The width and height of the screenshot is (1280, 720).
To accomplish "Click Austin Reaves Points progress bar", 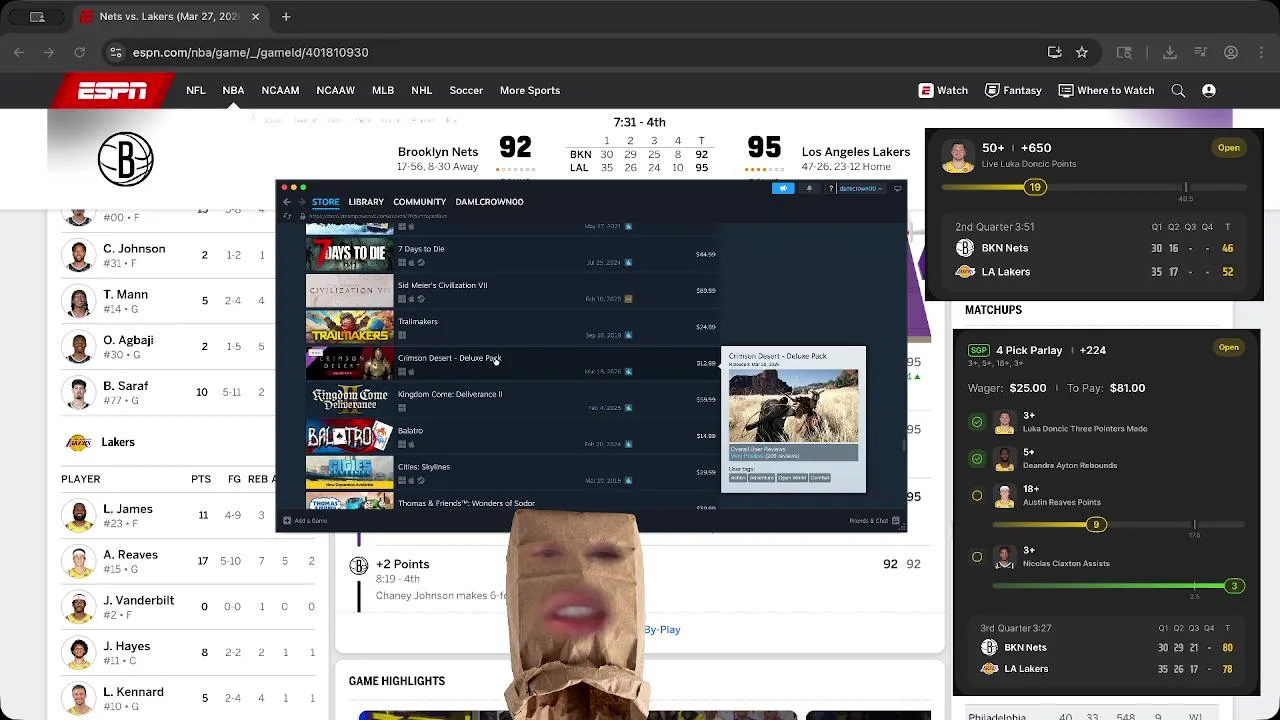I will (x=1120, y=525).
